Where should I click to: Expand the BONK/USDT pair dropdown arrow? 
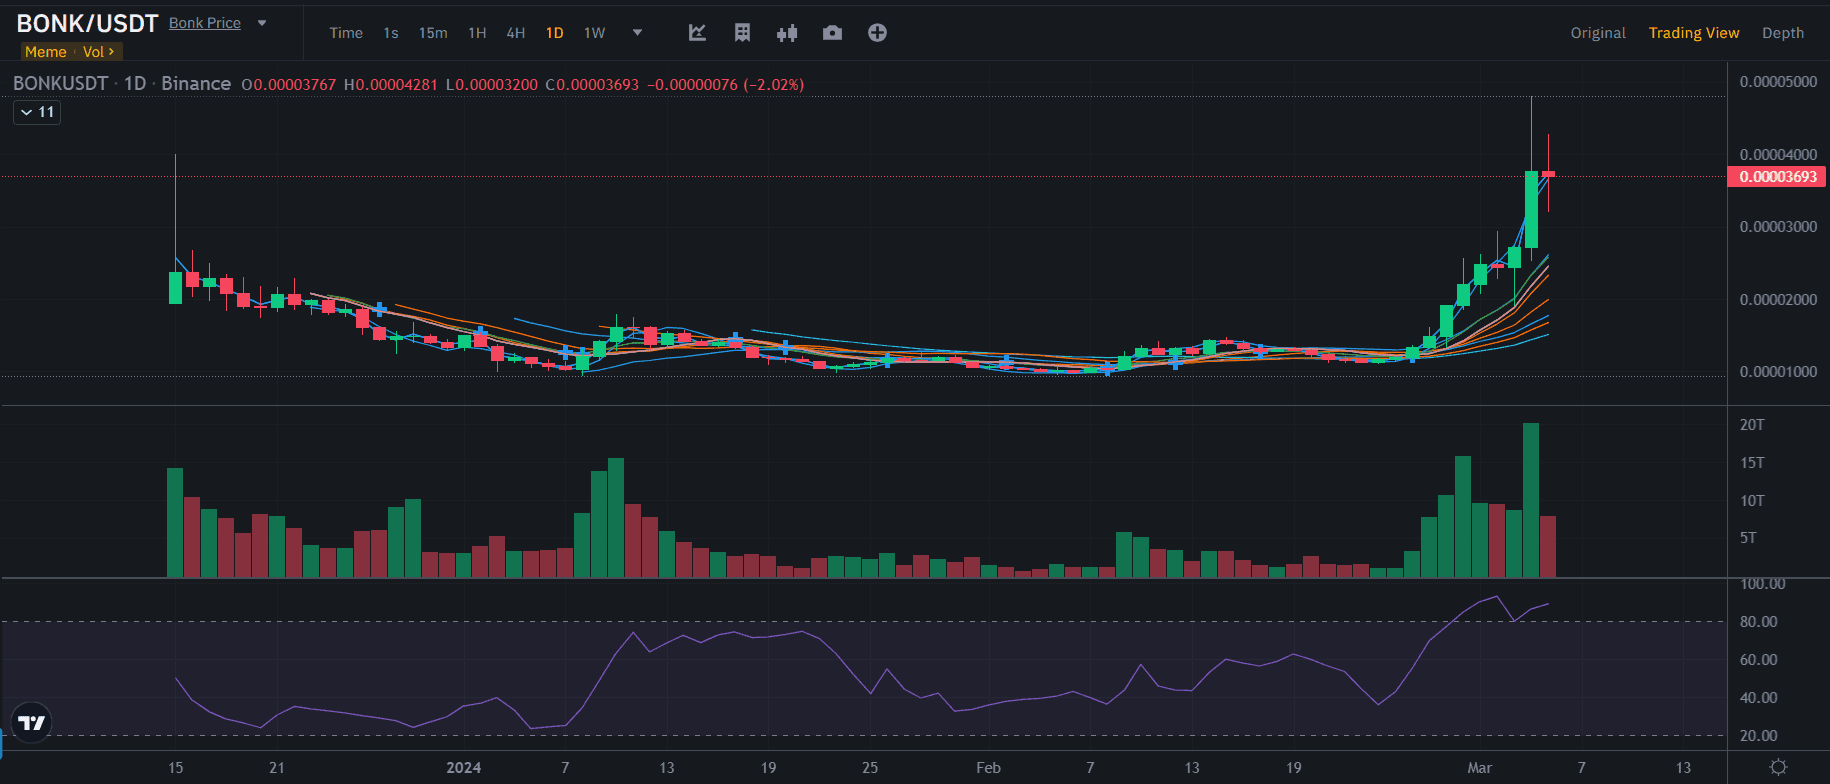262,23
